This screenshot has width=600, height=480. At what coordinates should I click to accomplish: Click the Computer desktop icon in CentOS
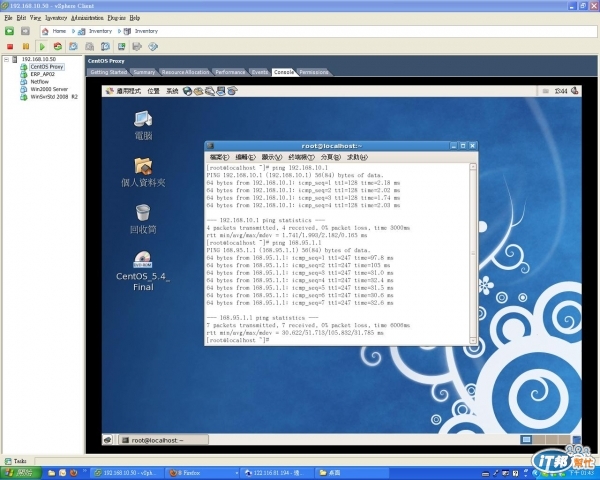pyautogui.click(x=143, y=119)
